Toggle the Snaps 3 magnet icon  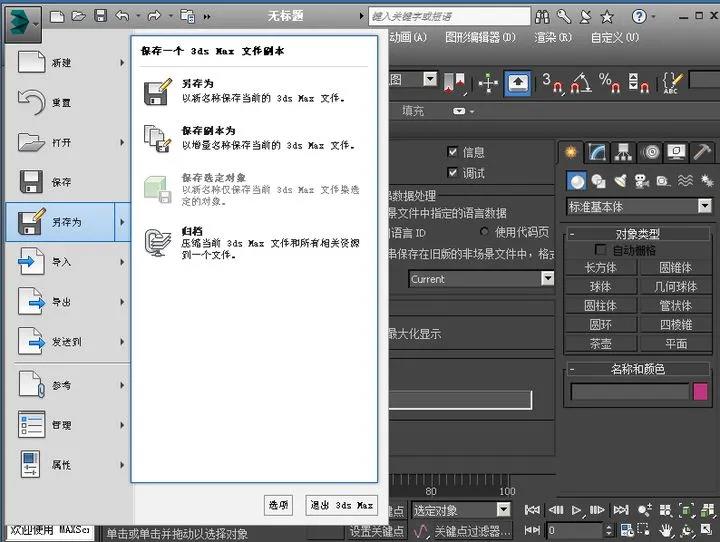coord(552,83)
